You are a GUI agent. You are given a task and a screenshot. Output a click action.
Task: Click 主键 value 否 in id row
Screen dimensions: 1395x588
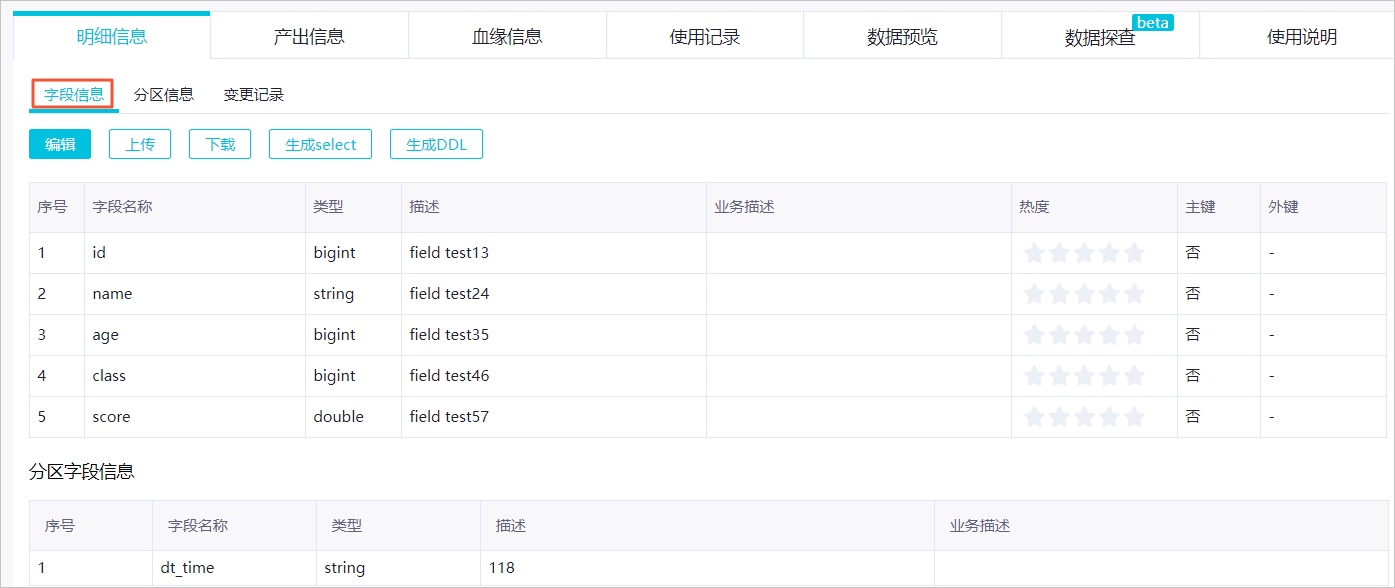[x=1193, y=253]
